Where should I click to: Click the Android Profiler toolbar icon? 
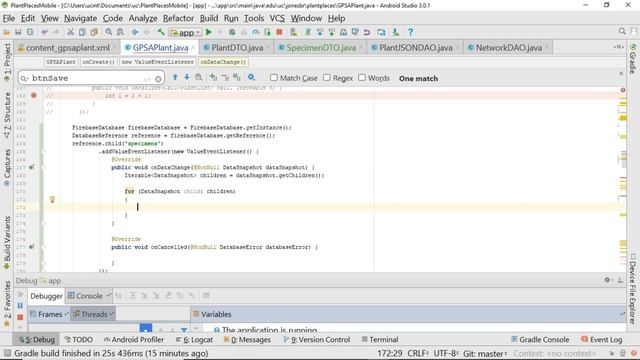pos(256,32)
